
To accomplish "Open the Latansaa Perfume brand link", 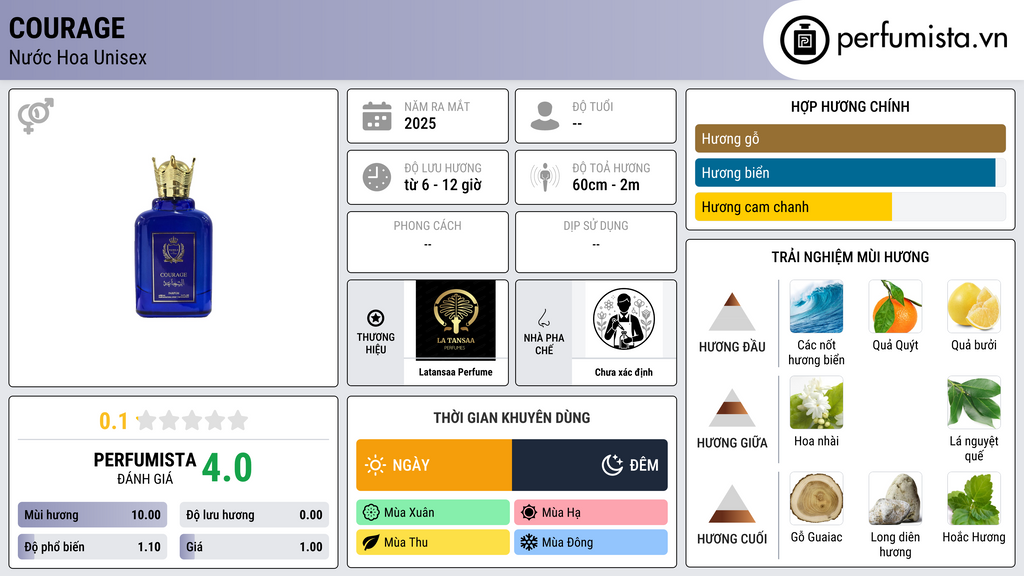I will tap(455, 372).
